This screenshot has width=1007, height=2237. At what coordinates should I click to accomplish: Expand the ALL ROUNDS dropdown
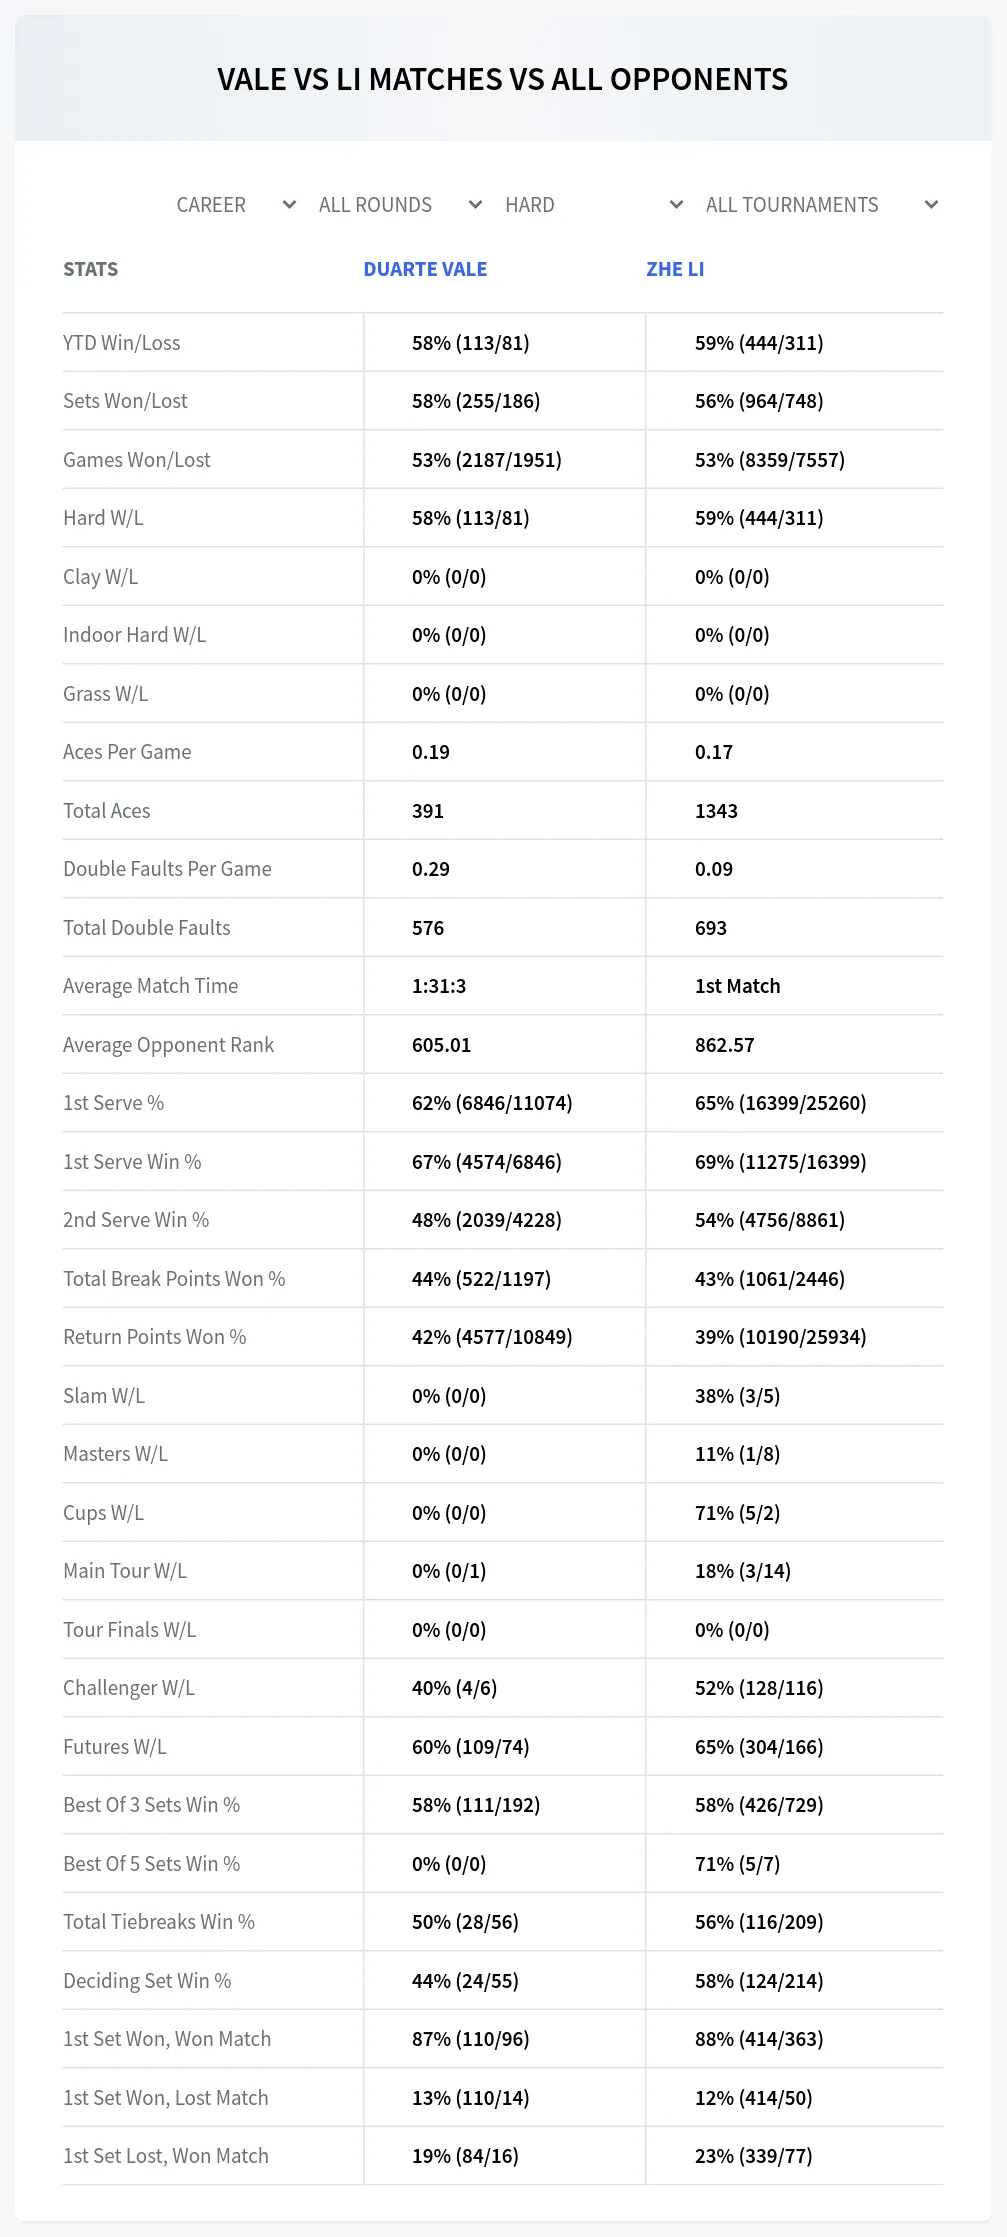401,205
